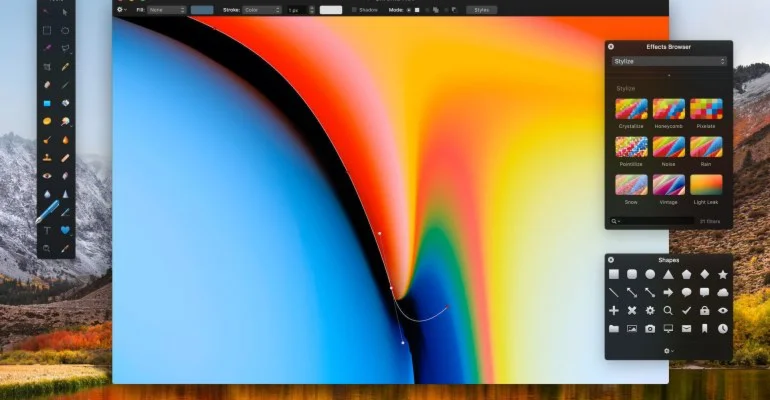Pick the heart custom shape tool

(65, 229)
